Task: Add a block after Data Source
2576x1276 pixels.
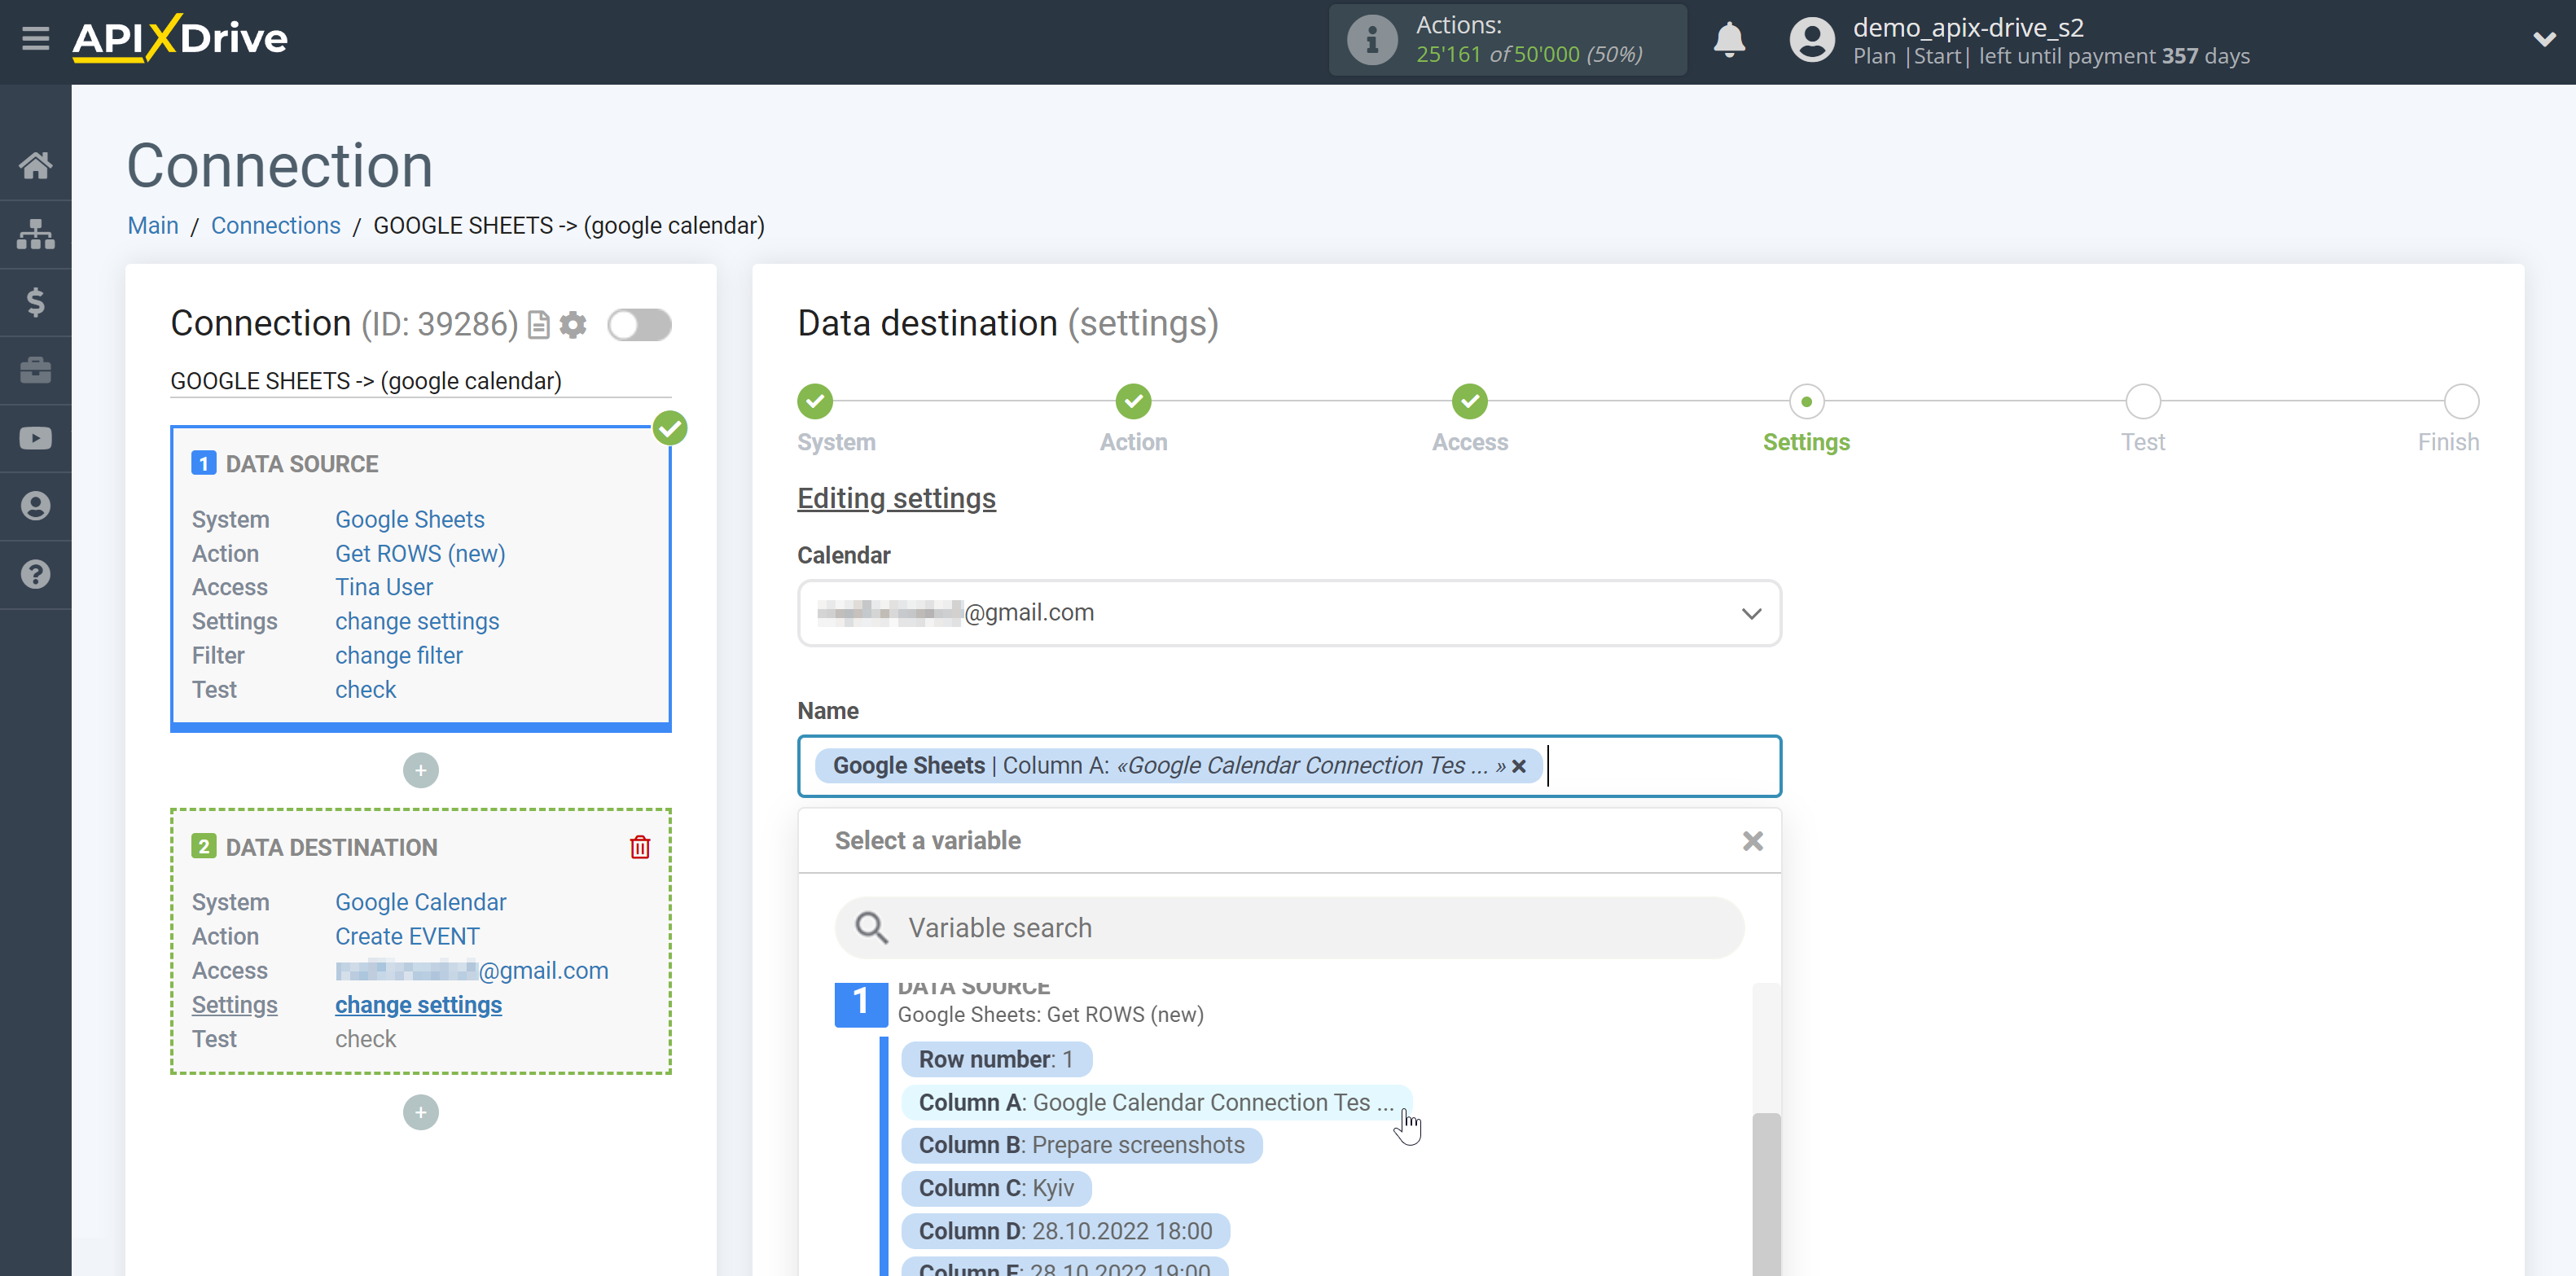Action: pyautogui.click(x=421, y=770)
